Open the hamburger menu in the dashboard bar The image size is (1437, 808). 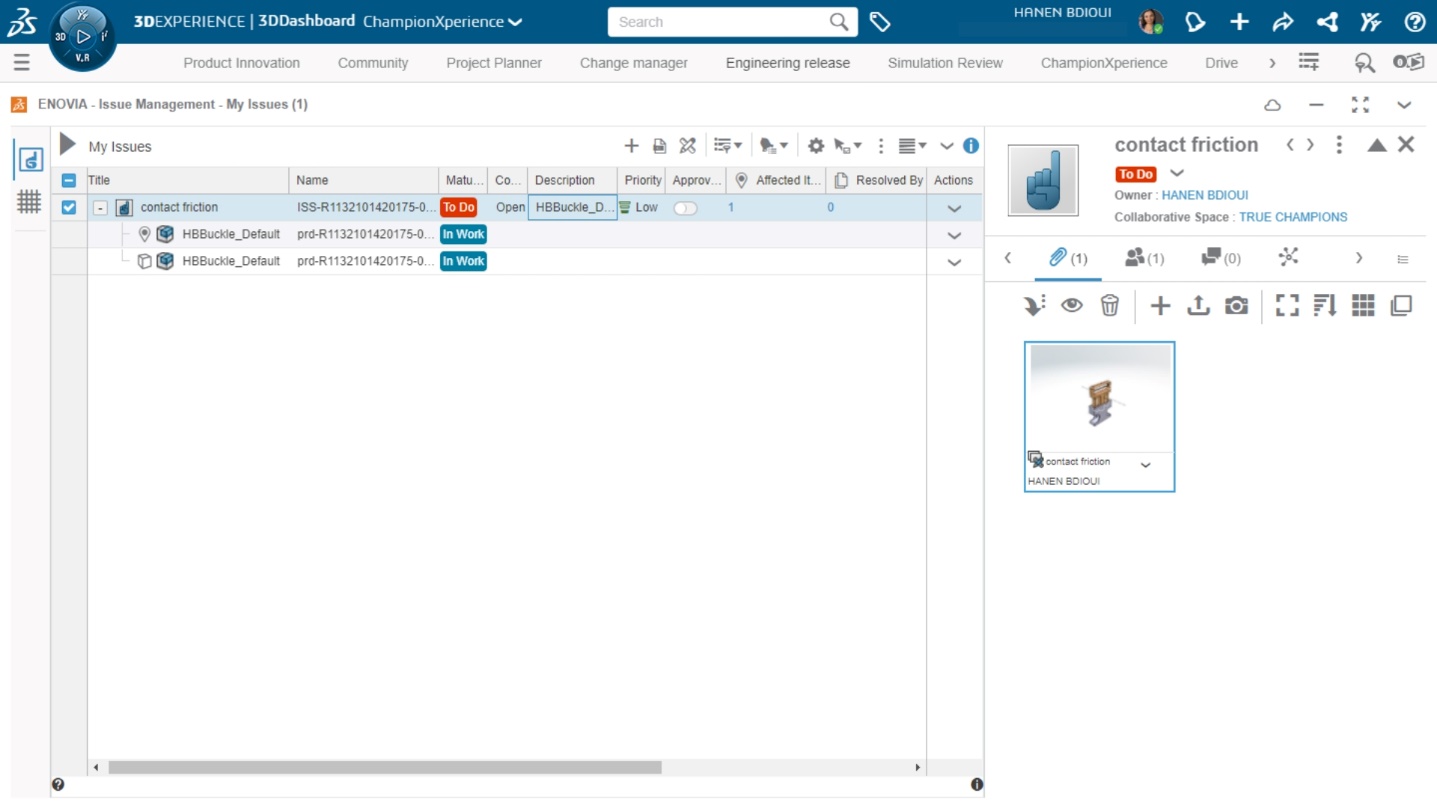(22, 63)
